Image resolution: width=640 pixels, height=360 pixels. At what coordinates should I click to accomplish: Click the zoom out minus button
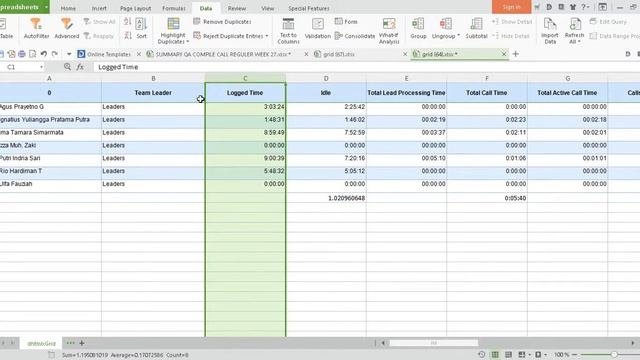(575, 355)
